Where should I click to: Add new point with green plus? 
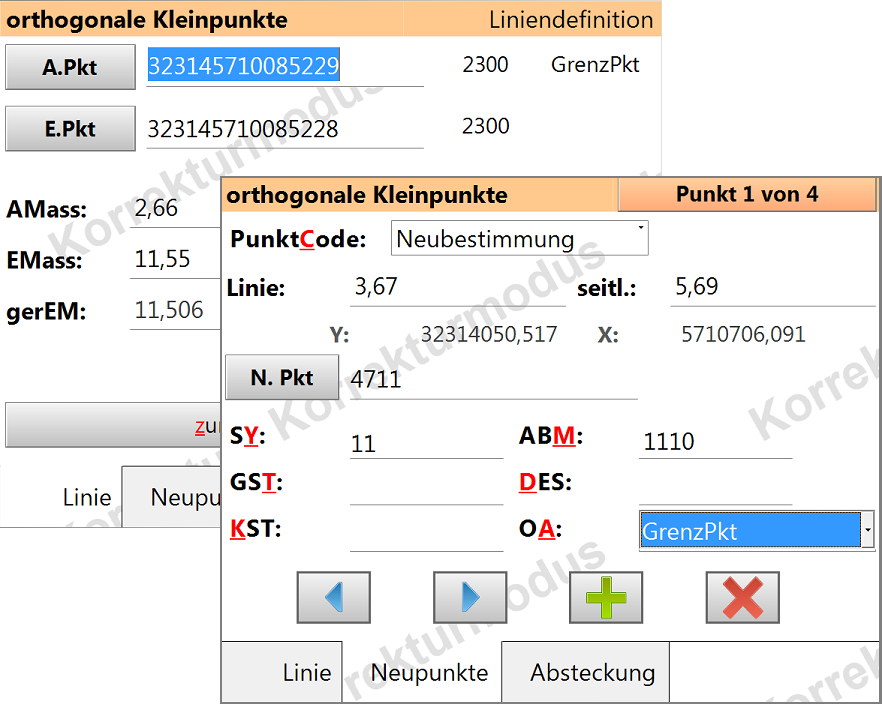(x=606, y=597)
